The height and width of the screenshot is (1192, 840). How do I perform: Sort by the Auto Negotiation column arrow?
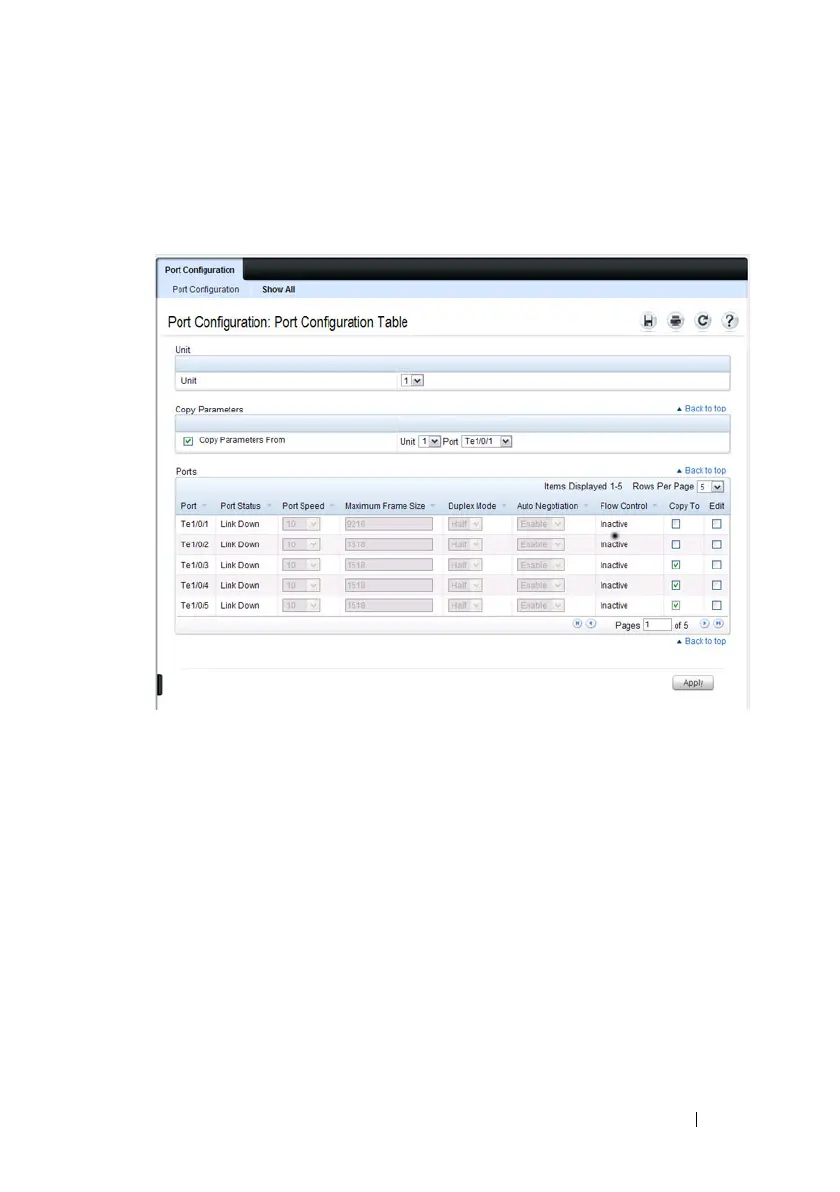[585, 506]
